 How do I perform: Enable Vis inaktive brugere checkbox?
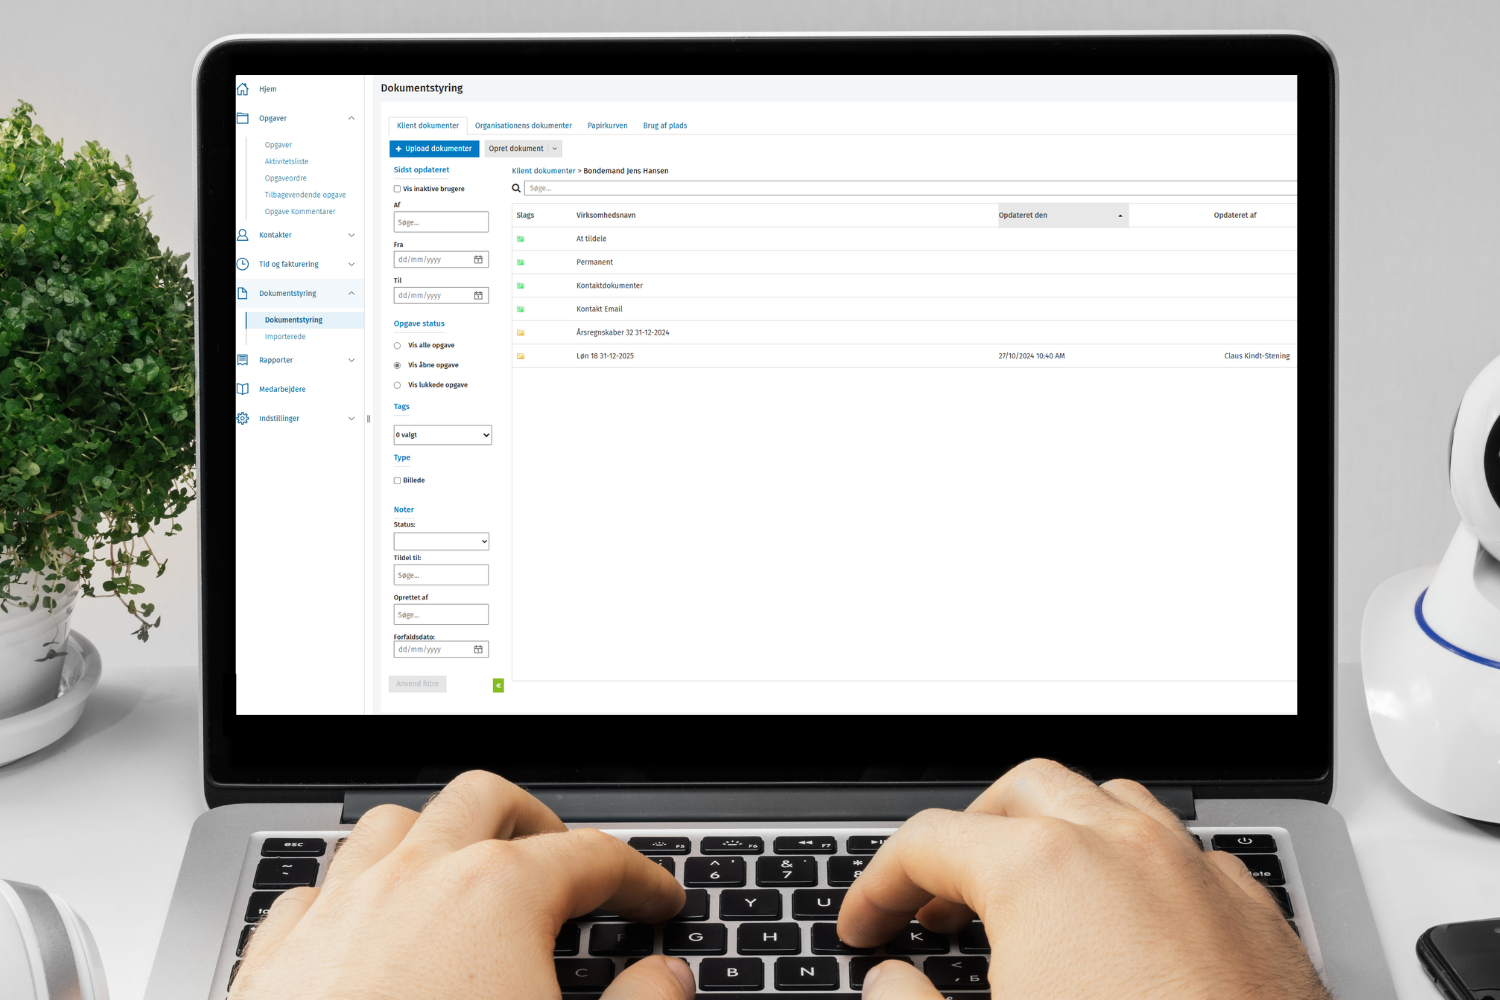pos(397,189)
